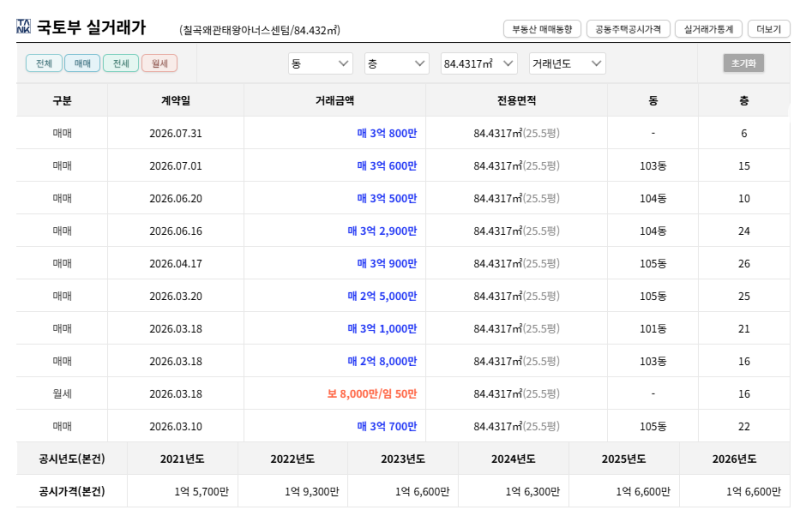Click 계약일 column header
Screen dimensions: 800x516
[176, 101]
